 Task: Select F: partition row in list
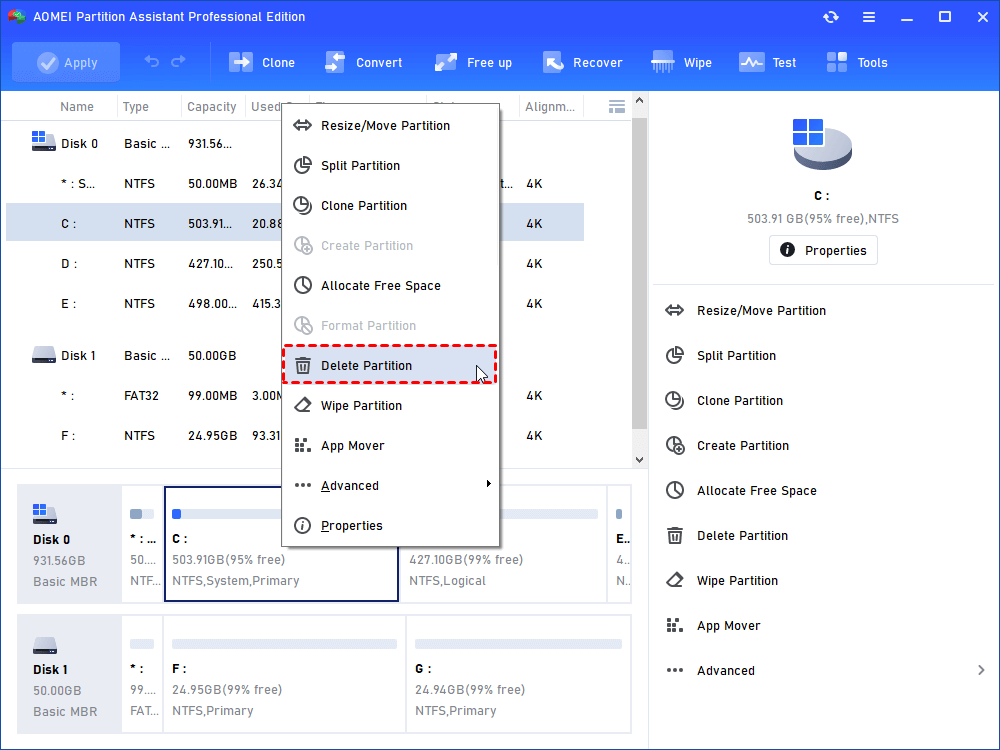[x=295, y=436]
